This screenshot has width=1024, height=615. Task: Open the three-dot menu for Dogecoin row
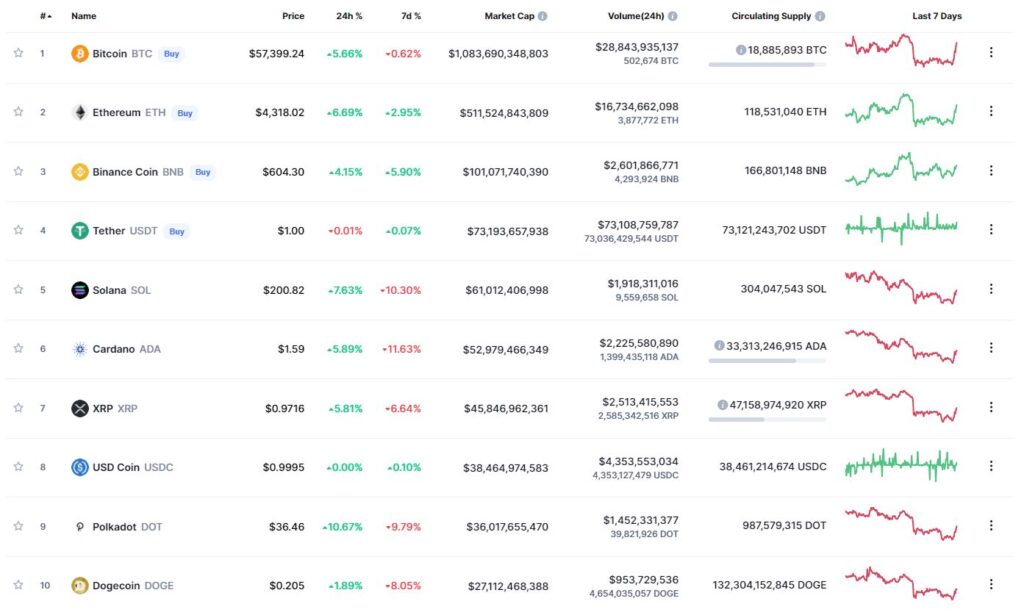[991, 584]
